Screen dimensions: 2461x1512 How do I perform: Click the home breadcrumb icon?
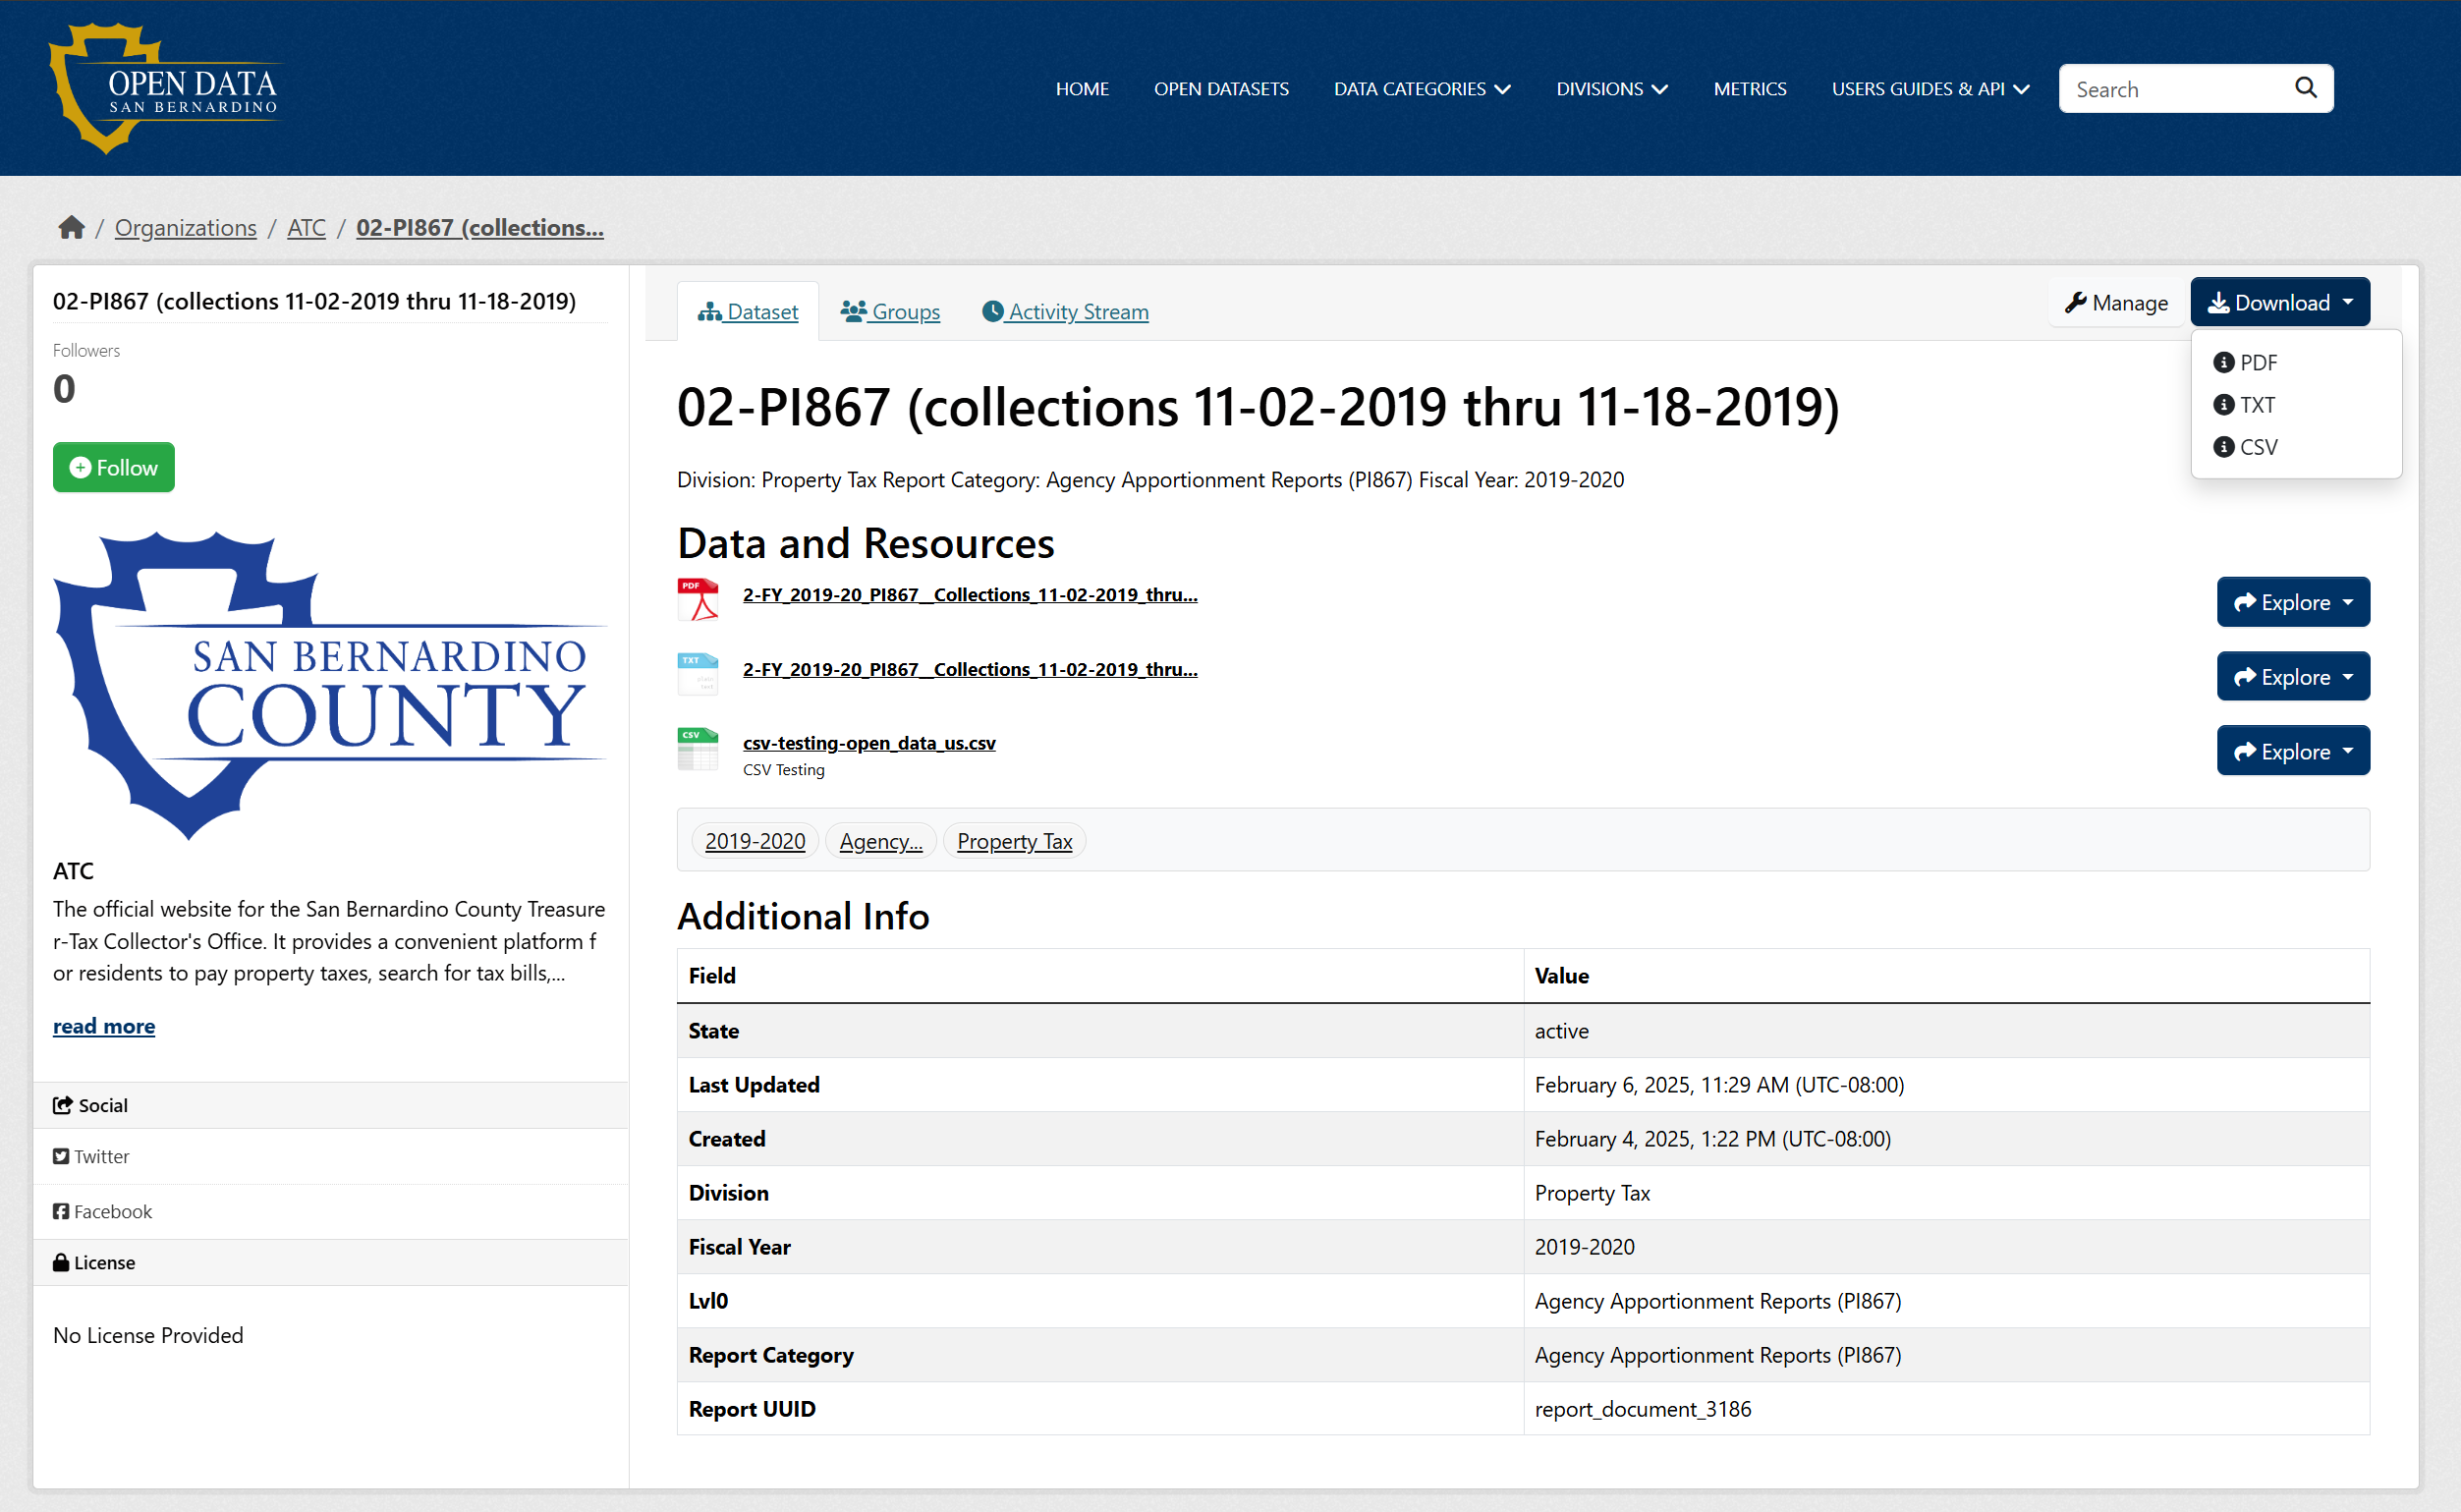pos(71,228)
